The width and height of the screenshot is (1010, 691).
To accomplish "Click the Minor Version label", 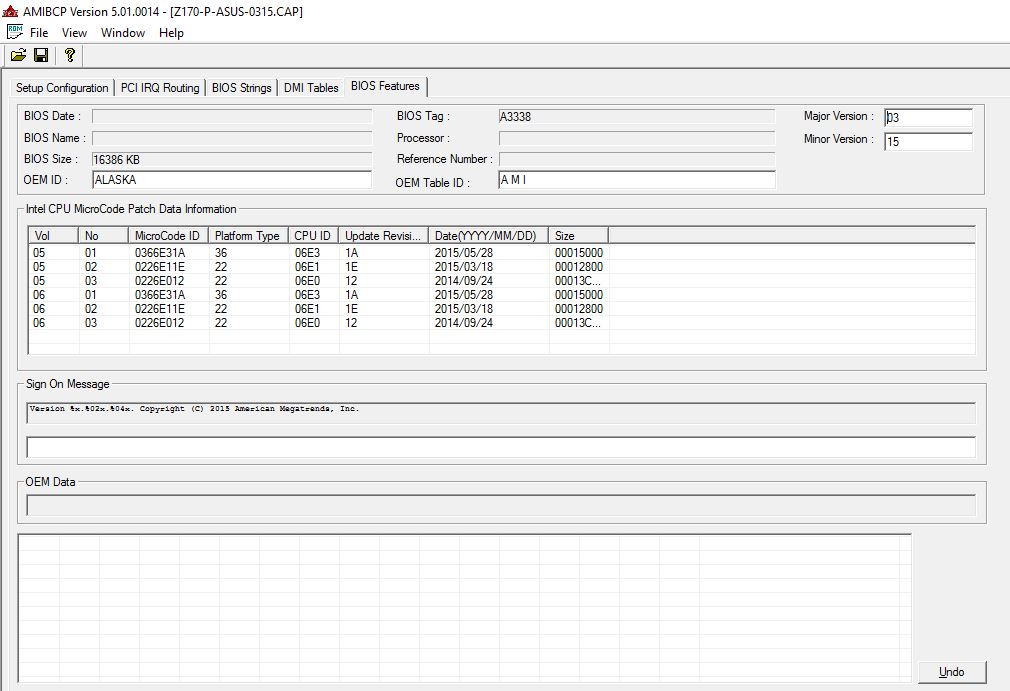I will pos(839,138).
